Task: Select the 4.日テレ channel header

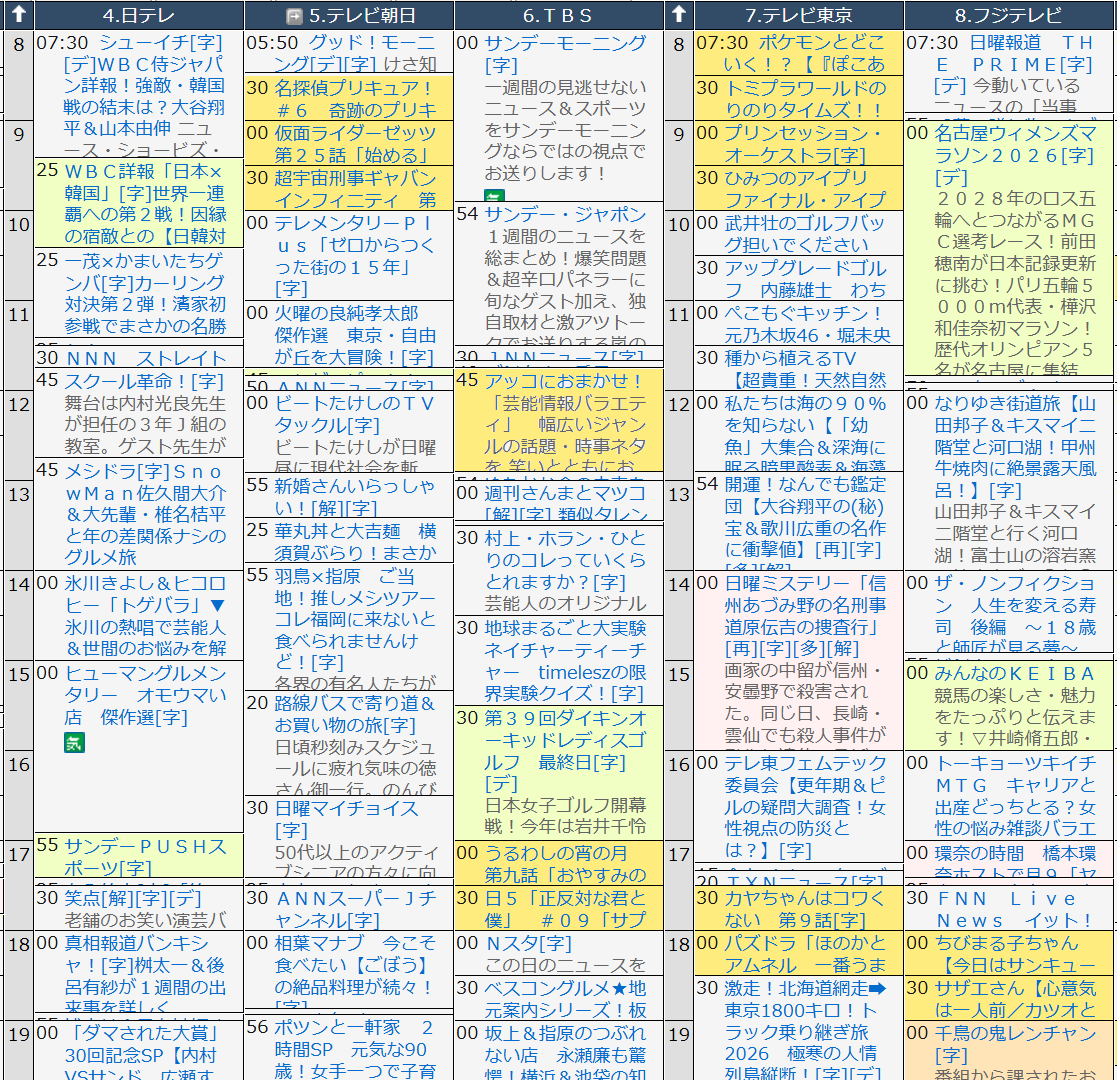Action: point(139,15)
